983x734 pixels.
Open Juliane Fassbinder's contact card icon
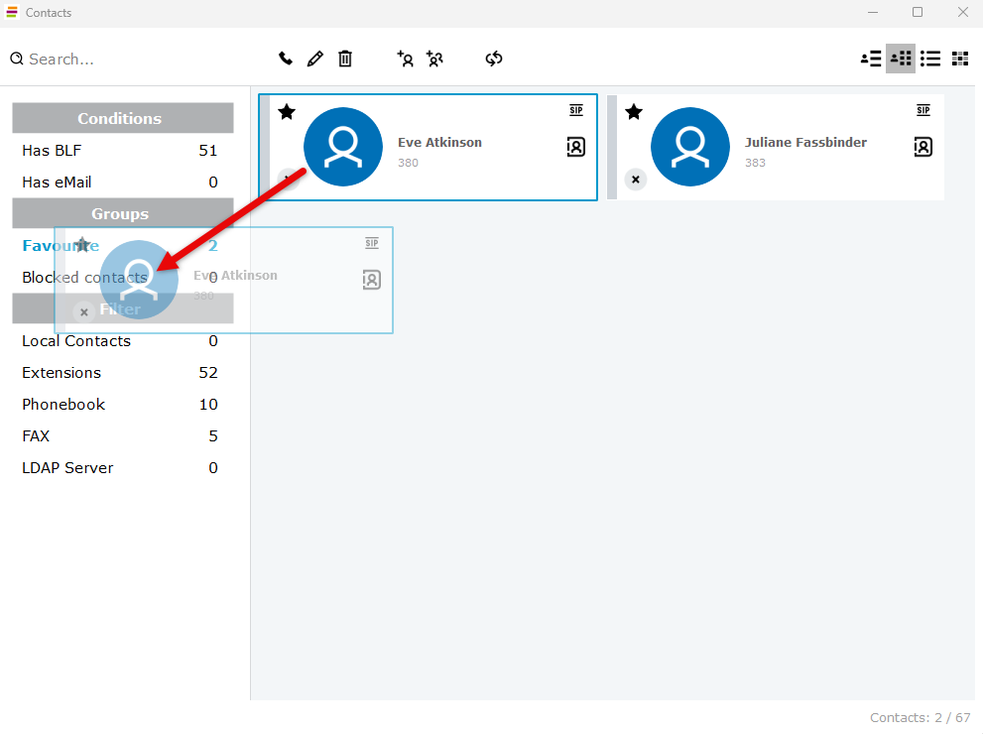923,147
